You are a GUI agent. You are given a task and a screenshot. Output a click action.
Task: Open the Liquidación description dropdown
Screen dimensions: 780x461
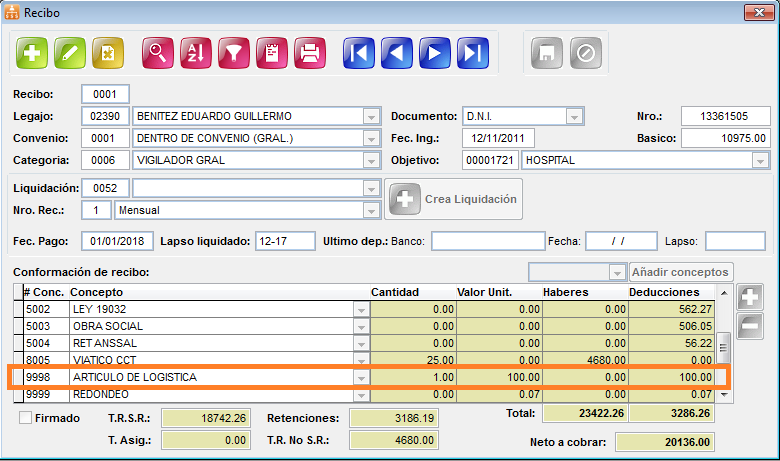coord(371,188)
